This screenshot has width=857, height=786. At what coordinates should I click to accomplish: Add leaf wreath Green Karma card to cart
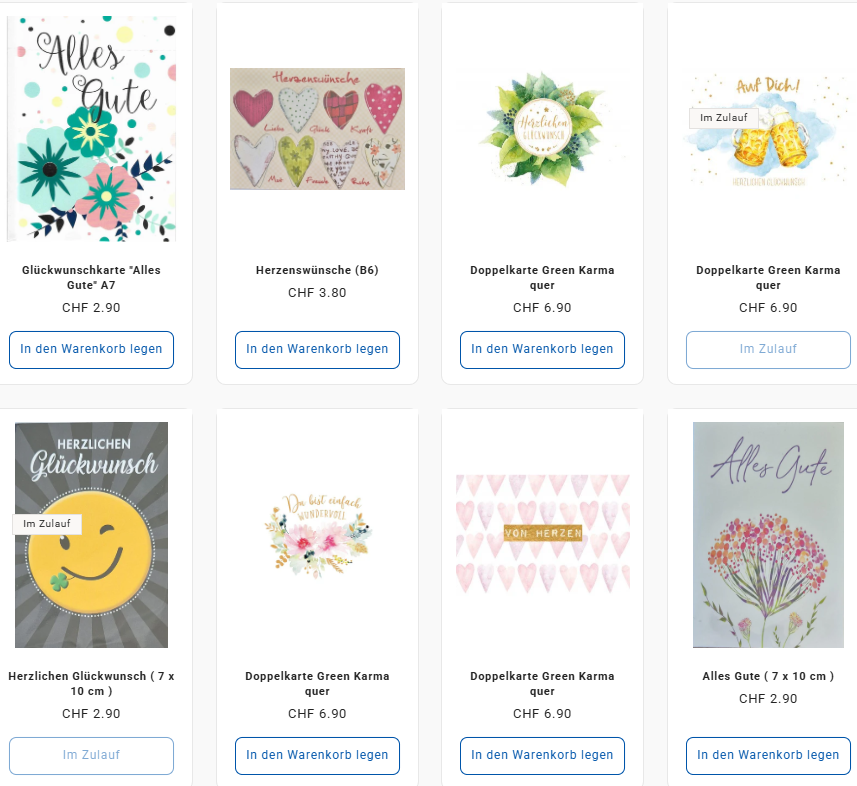542,350
